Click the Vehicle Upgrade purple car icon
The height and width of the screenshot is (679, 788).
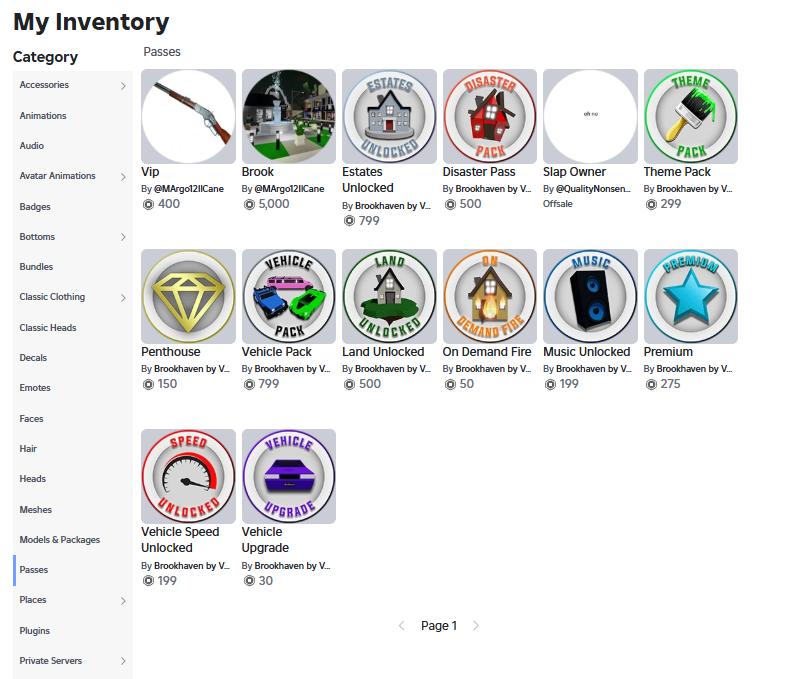[x=289, y=476]
